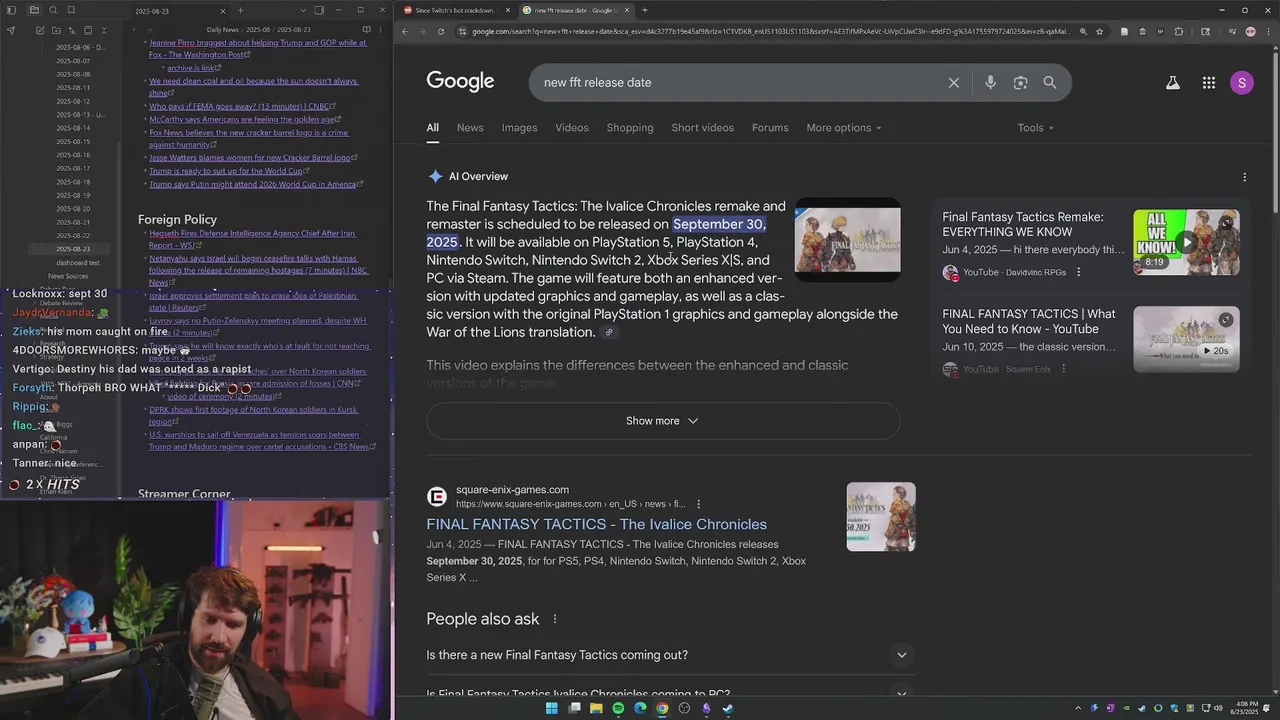Open Obsidian search icon in left ribbon
The height and width of the screenshot is (720, 1280).
coord(52,10)
